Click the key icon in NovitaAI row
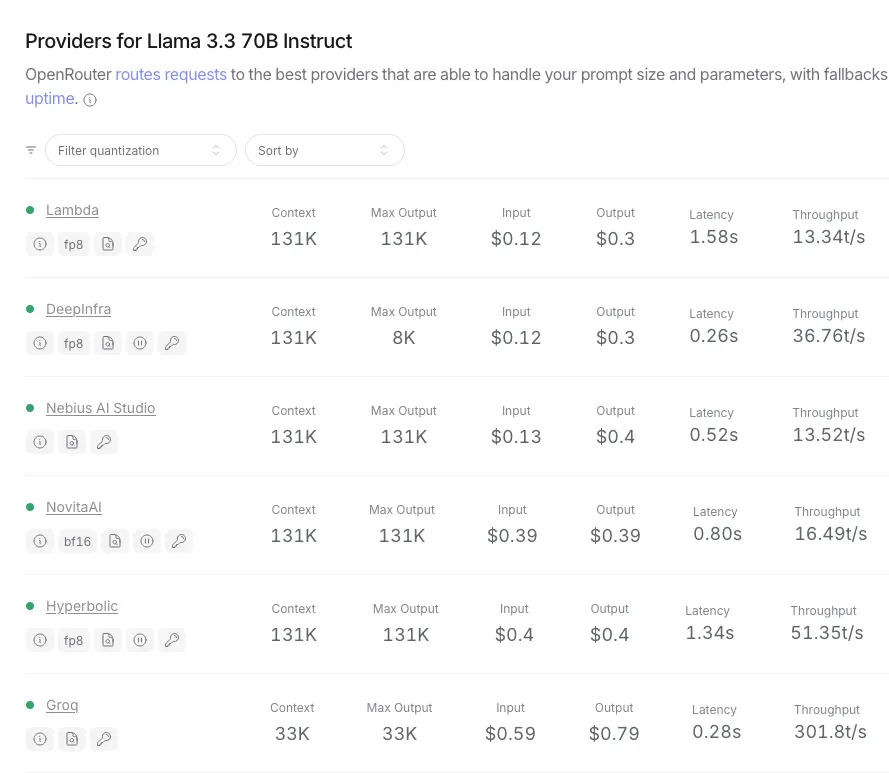889x773 pixels. 179,541
